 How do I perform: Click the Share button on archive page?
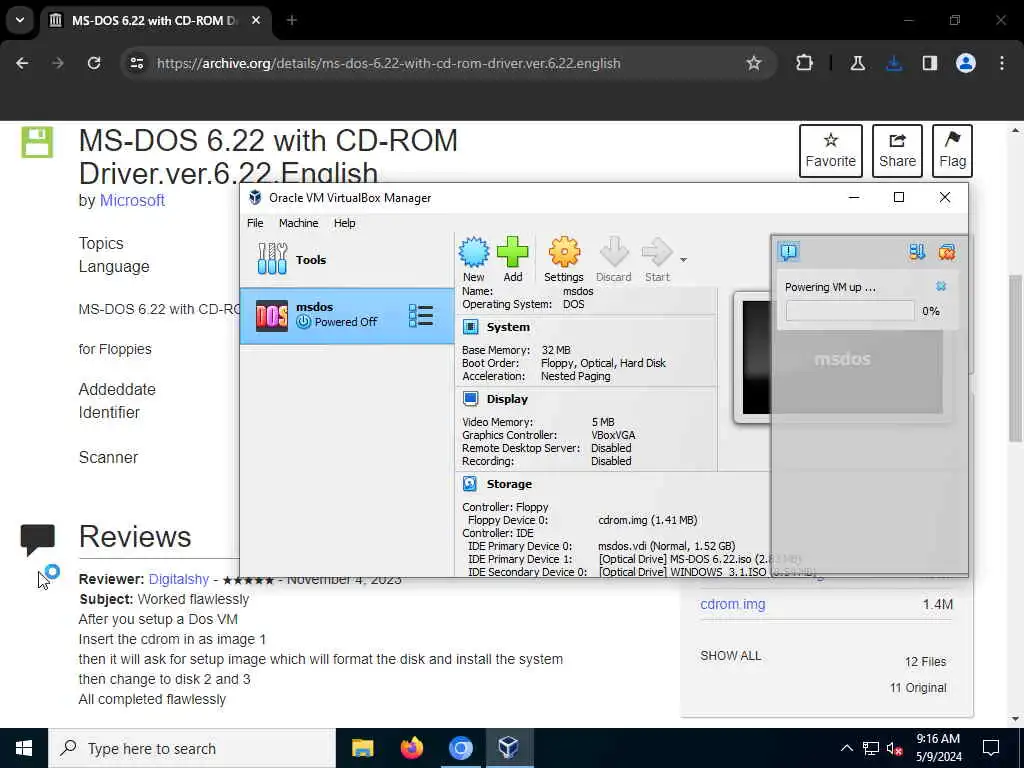pos(897,151)
